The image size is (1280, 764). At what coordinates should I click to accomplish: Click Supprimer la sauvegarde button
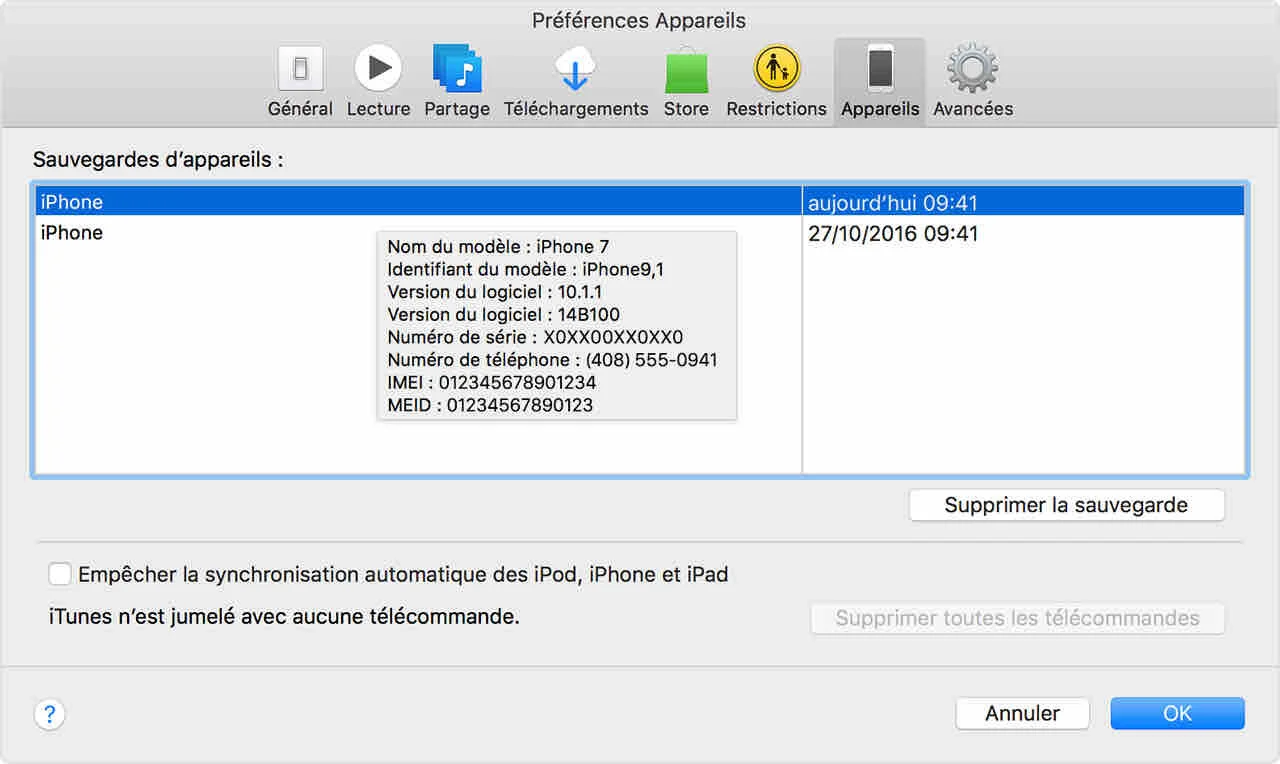pos(1066,505)
